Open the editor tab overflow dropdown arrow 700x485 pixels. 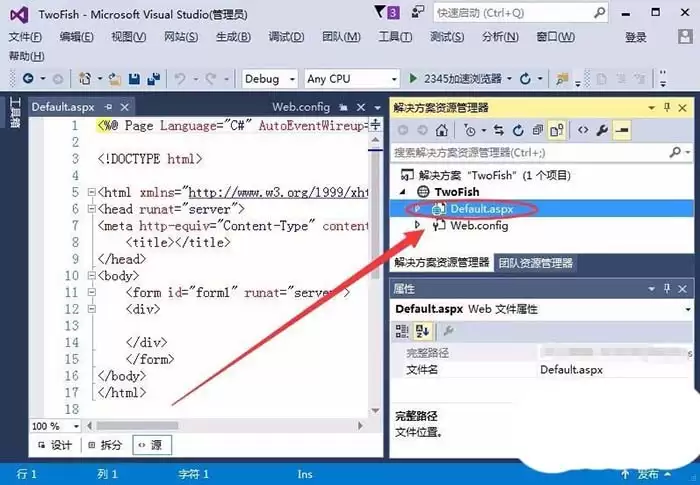[x=377, y=108]
